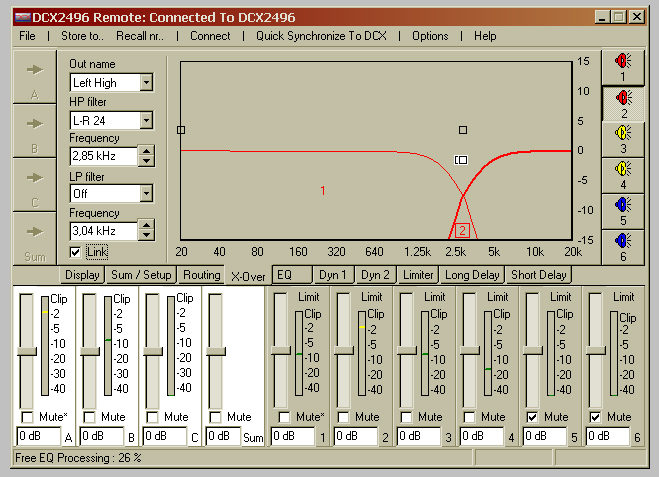Switch to the Dyn 2 tab

376,275
